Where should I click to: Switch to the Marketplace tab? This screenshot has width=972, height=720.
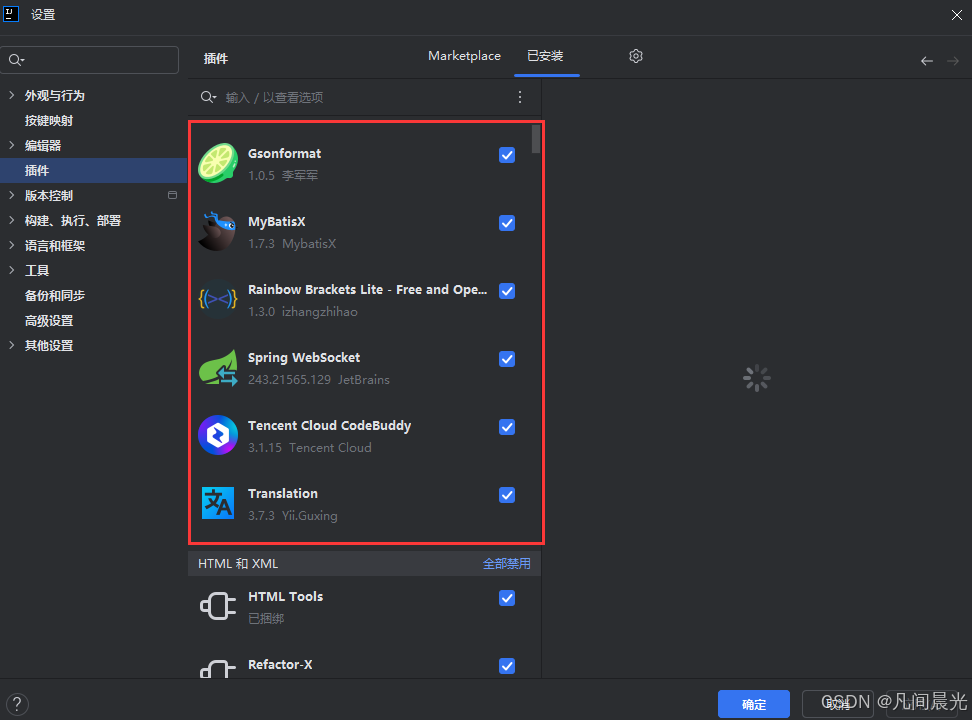(x=464, y=56)
